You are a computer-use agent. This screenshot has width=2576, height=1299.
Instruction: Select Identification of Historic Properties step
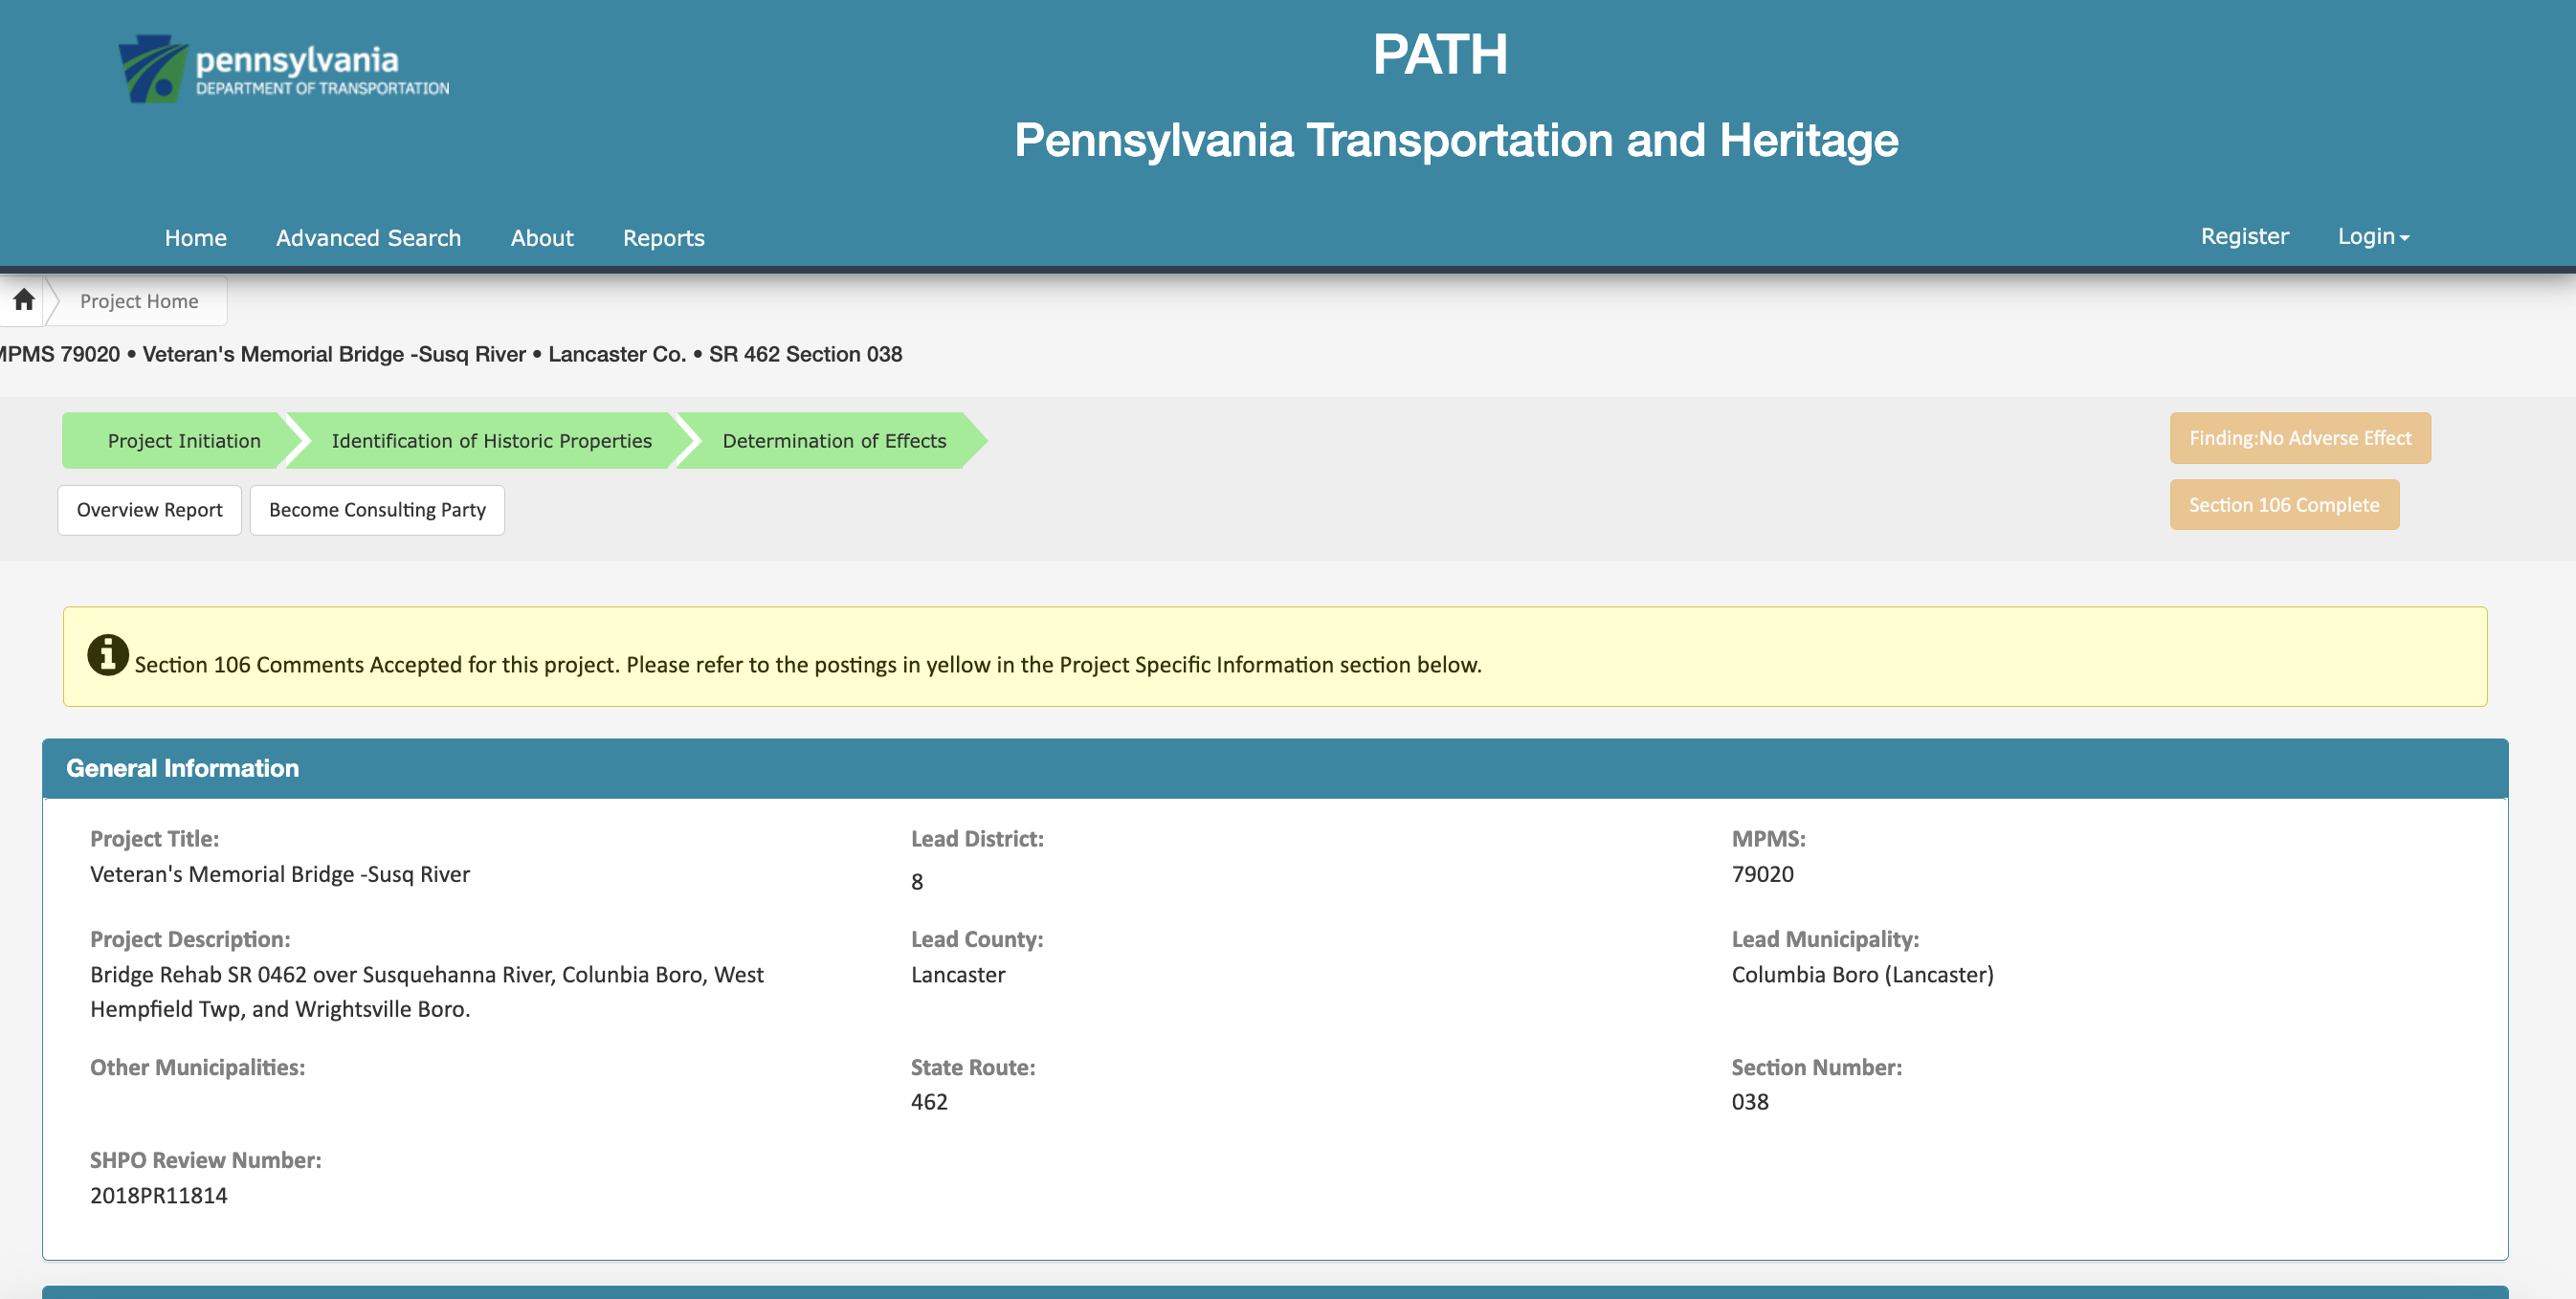click(491, 441)
